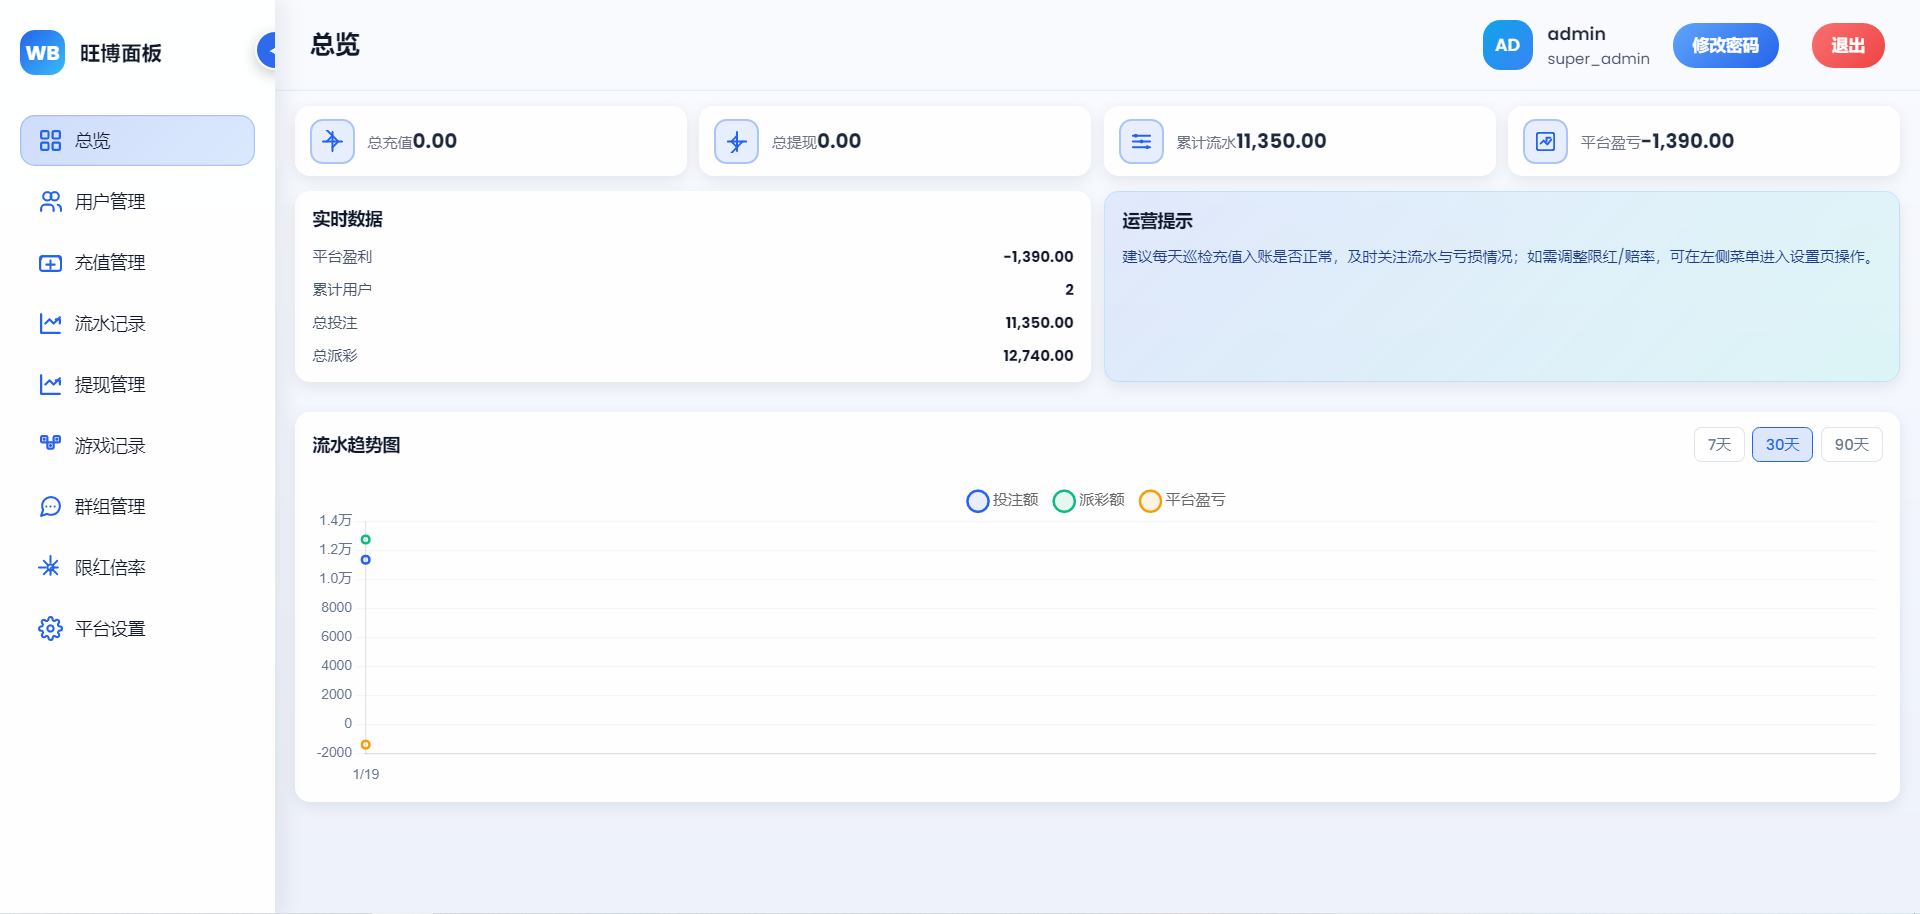Click the 游戏记录 sidebar icon

pyautogui.click(x=50, y=444)
